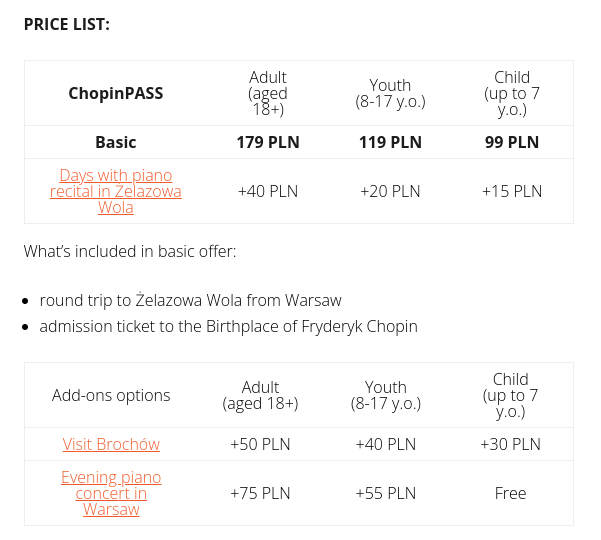Screen dimensions: 601x540
Task: Click the Add-ons options header cell
Action: coord(111,395)
